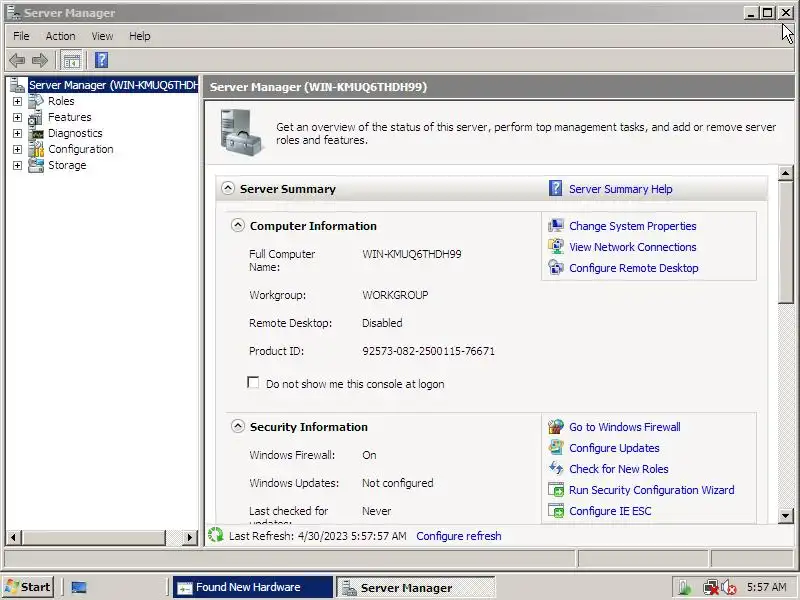Select the Configuration node icon
Screen dimensions: 800x600
click(36, 149)
